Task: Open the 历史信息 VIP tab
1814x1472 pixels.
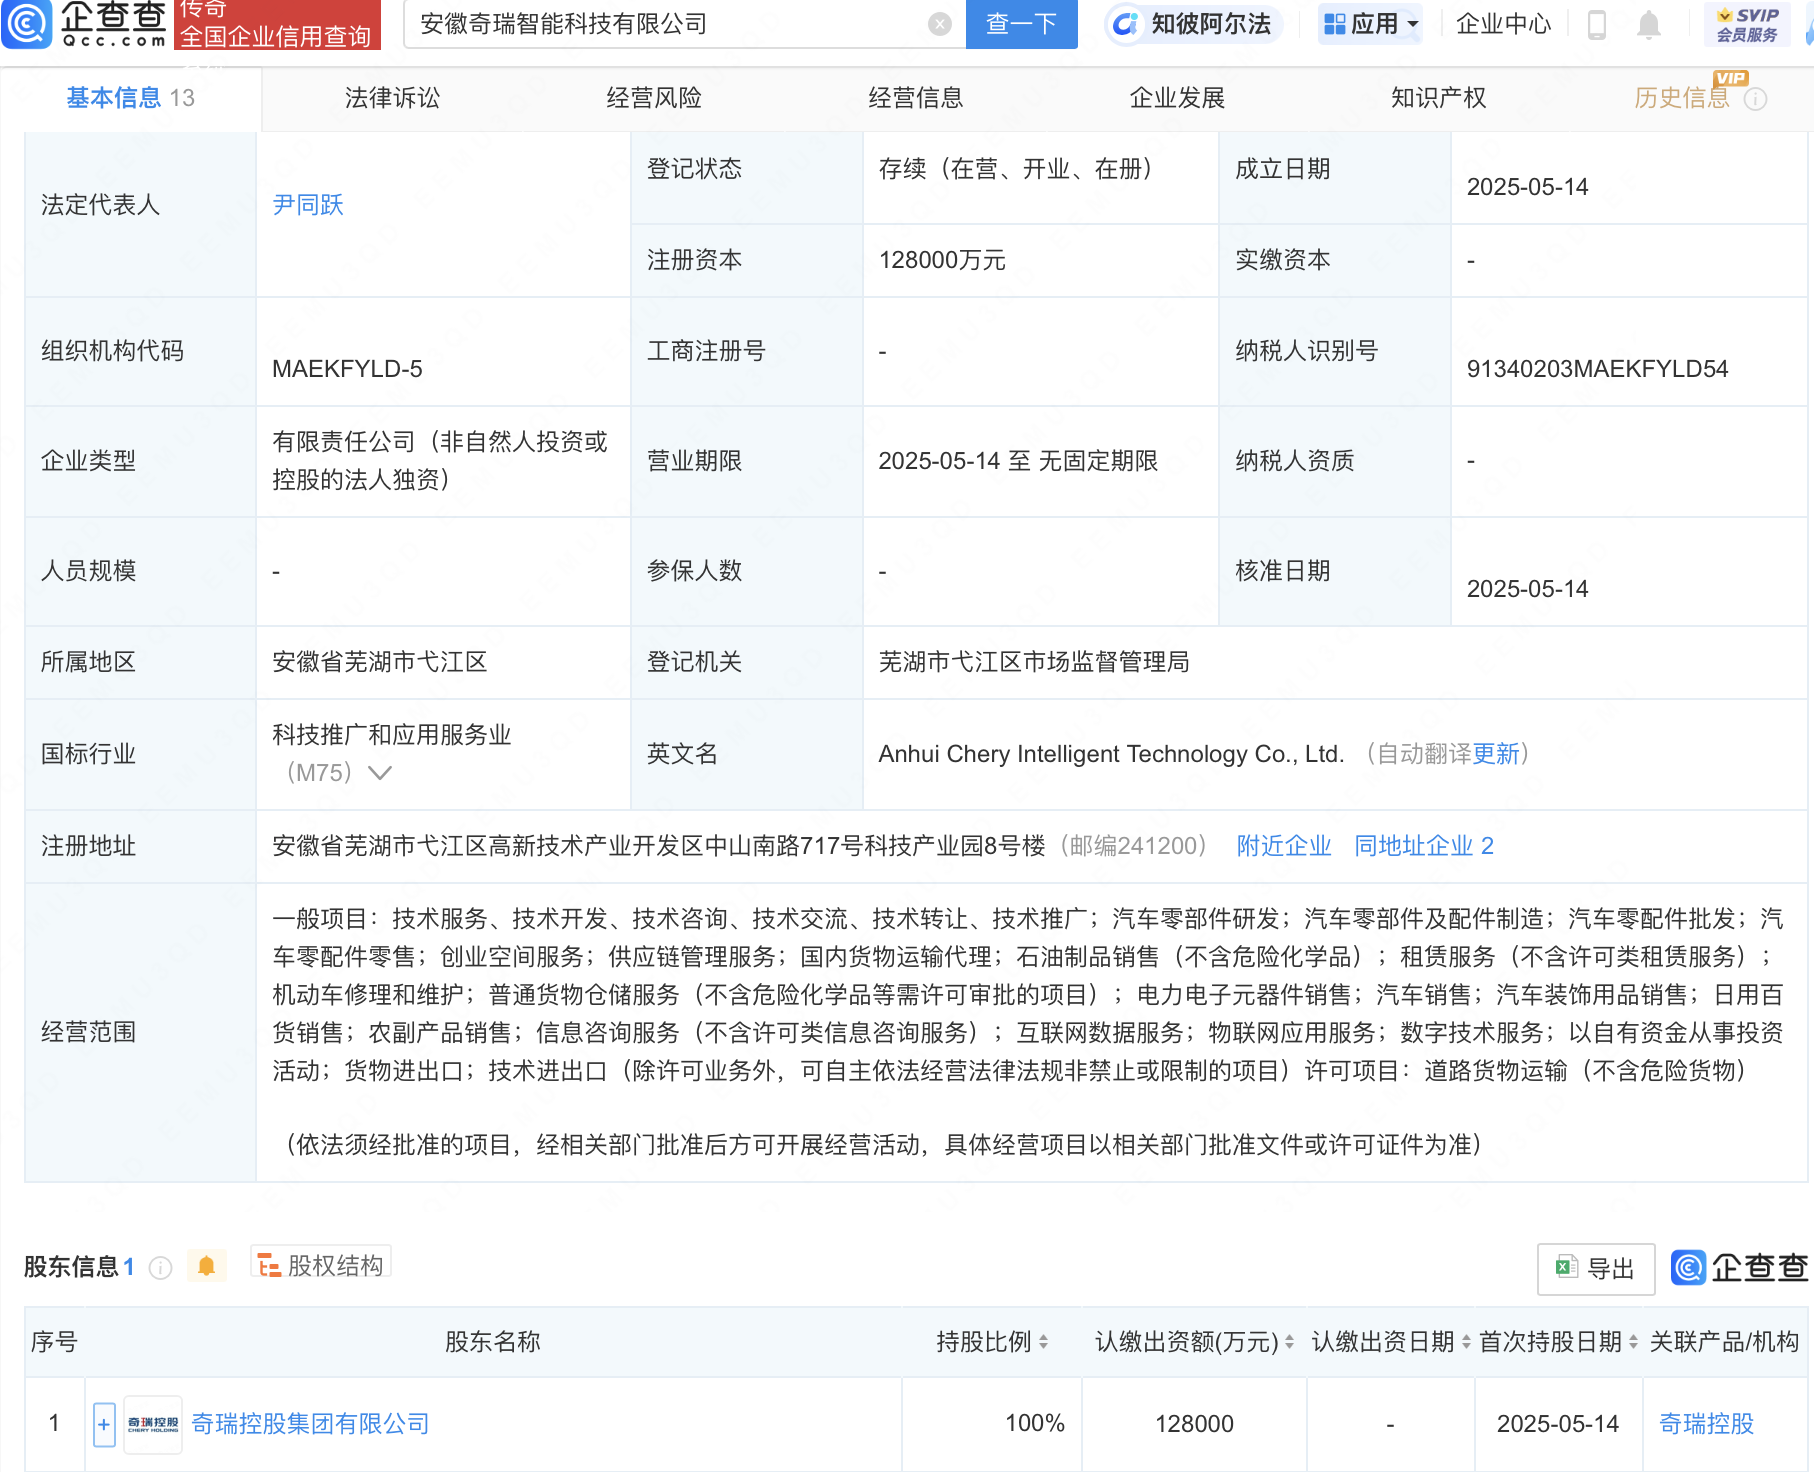Action: click(x=1682, y=98)
